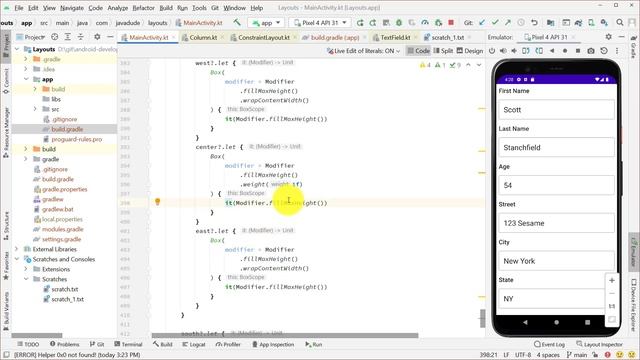The height and width of the screenshot is (360, 640).
Task: Open the Profiler tool window
Action: click(x=229, y=344)
